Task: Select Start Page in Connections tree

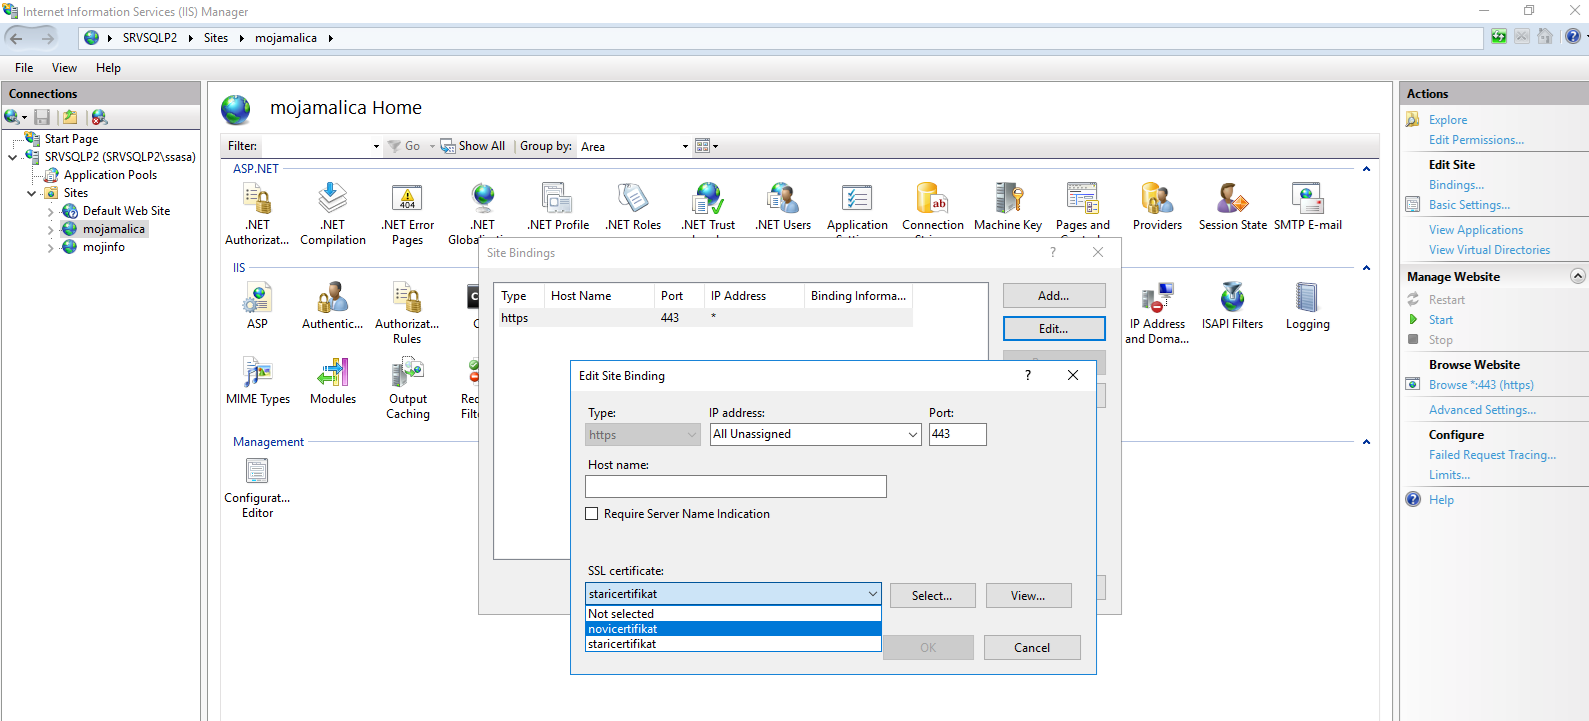Action: pos(71,139)
